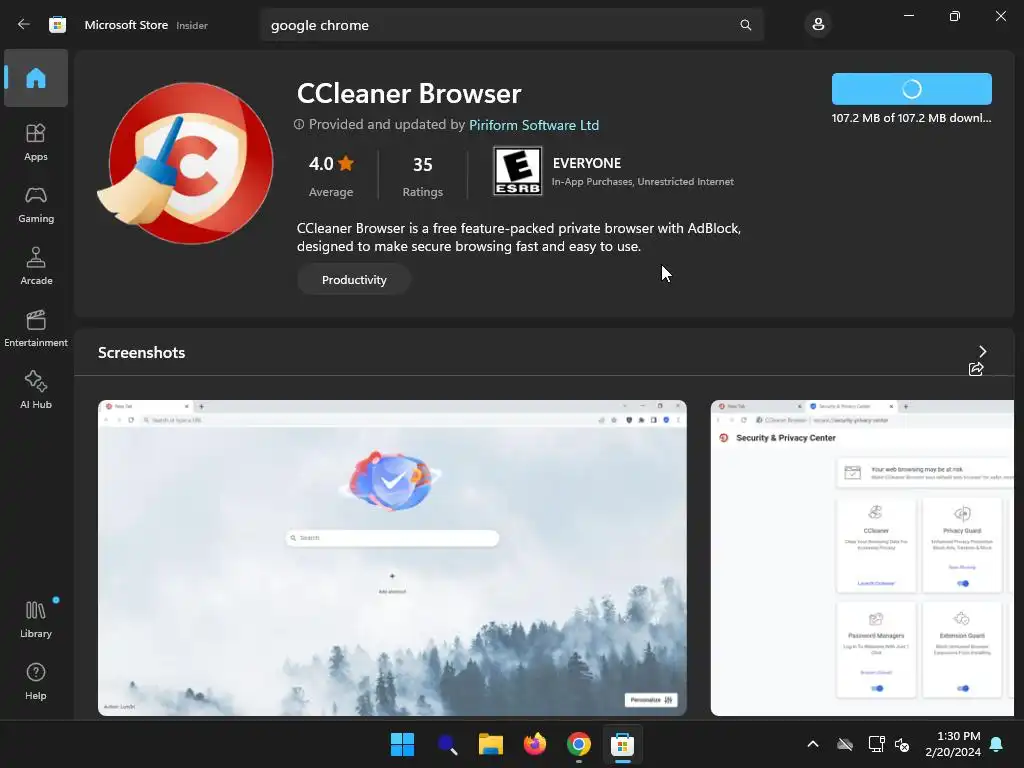Click the Microsoft Store logo icon
The height and width of the screenshot is (768, 1024).
tap(57, 25)
